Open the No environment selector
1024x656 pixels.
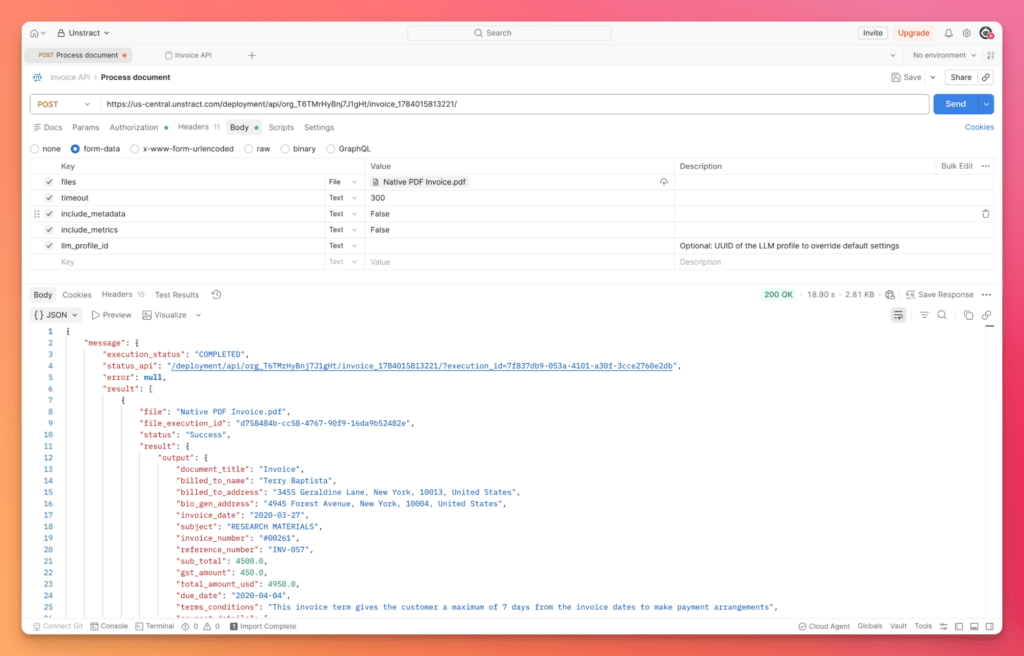click(x=944, y=56)
